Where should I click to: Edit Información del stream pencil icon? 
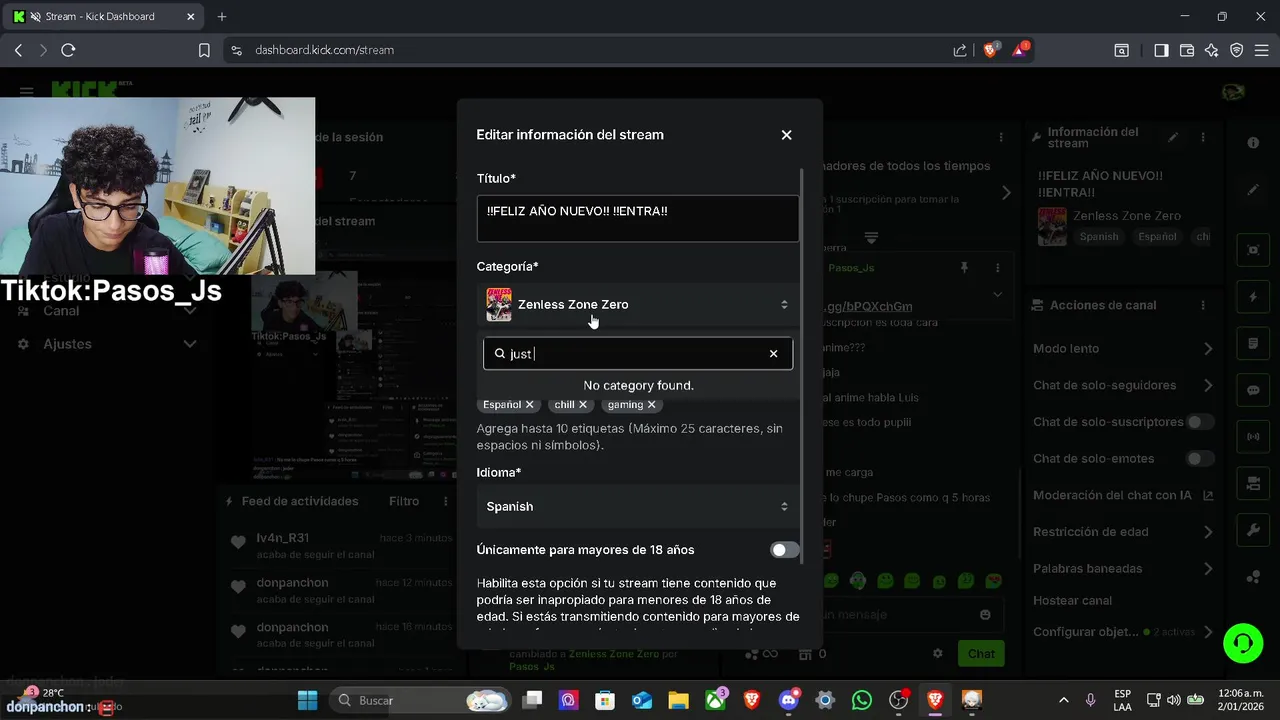pyautogui.click(x=1173, y=137)
